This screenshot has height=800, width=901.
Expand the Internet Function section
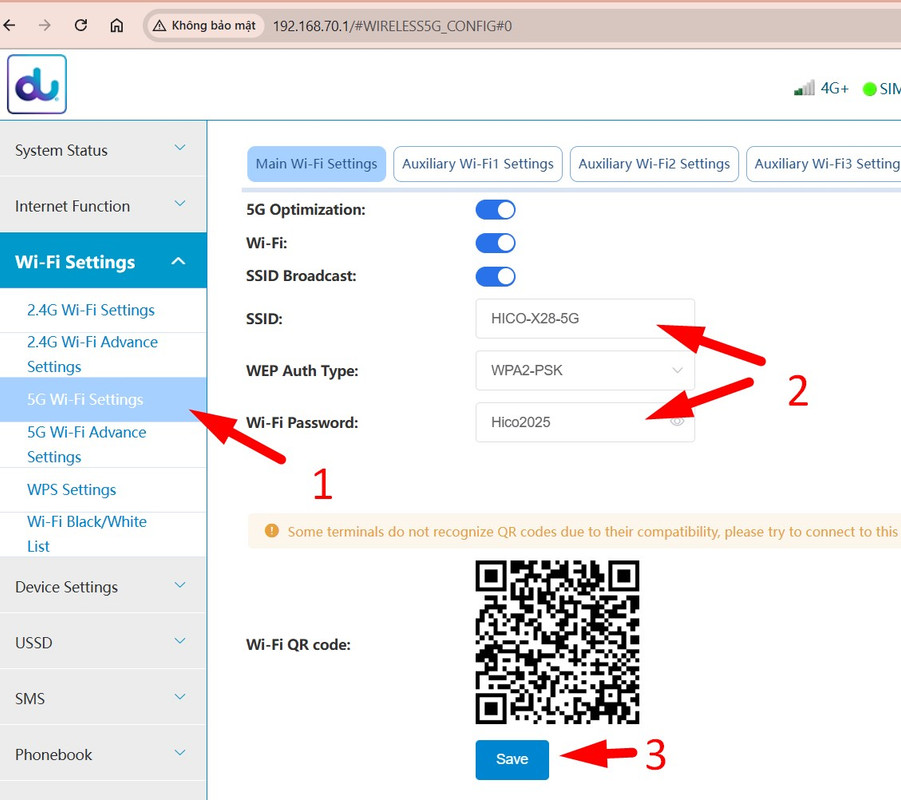pos(103,206)
